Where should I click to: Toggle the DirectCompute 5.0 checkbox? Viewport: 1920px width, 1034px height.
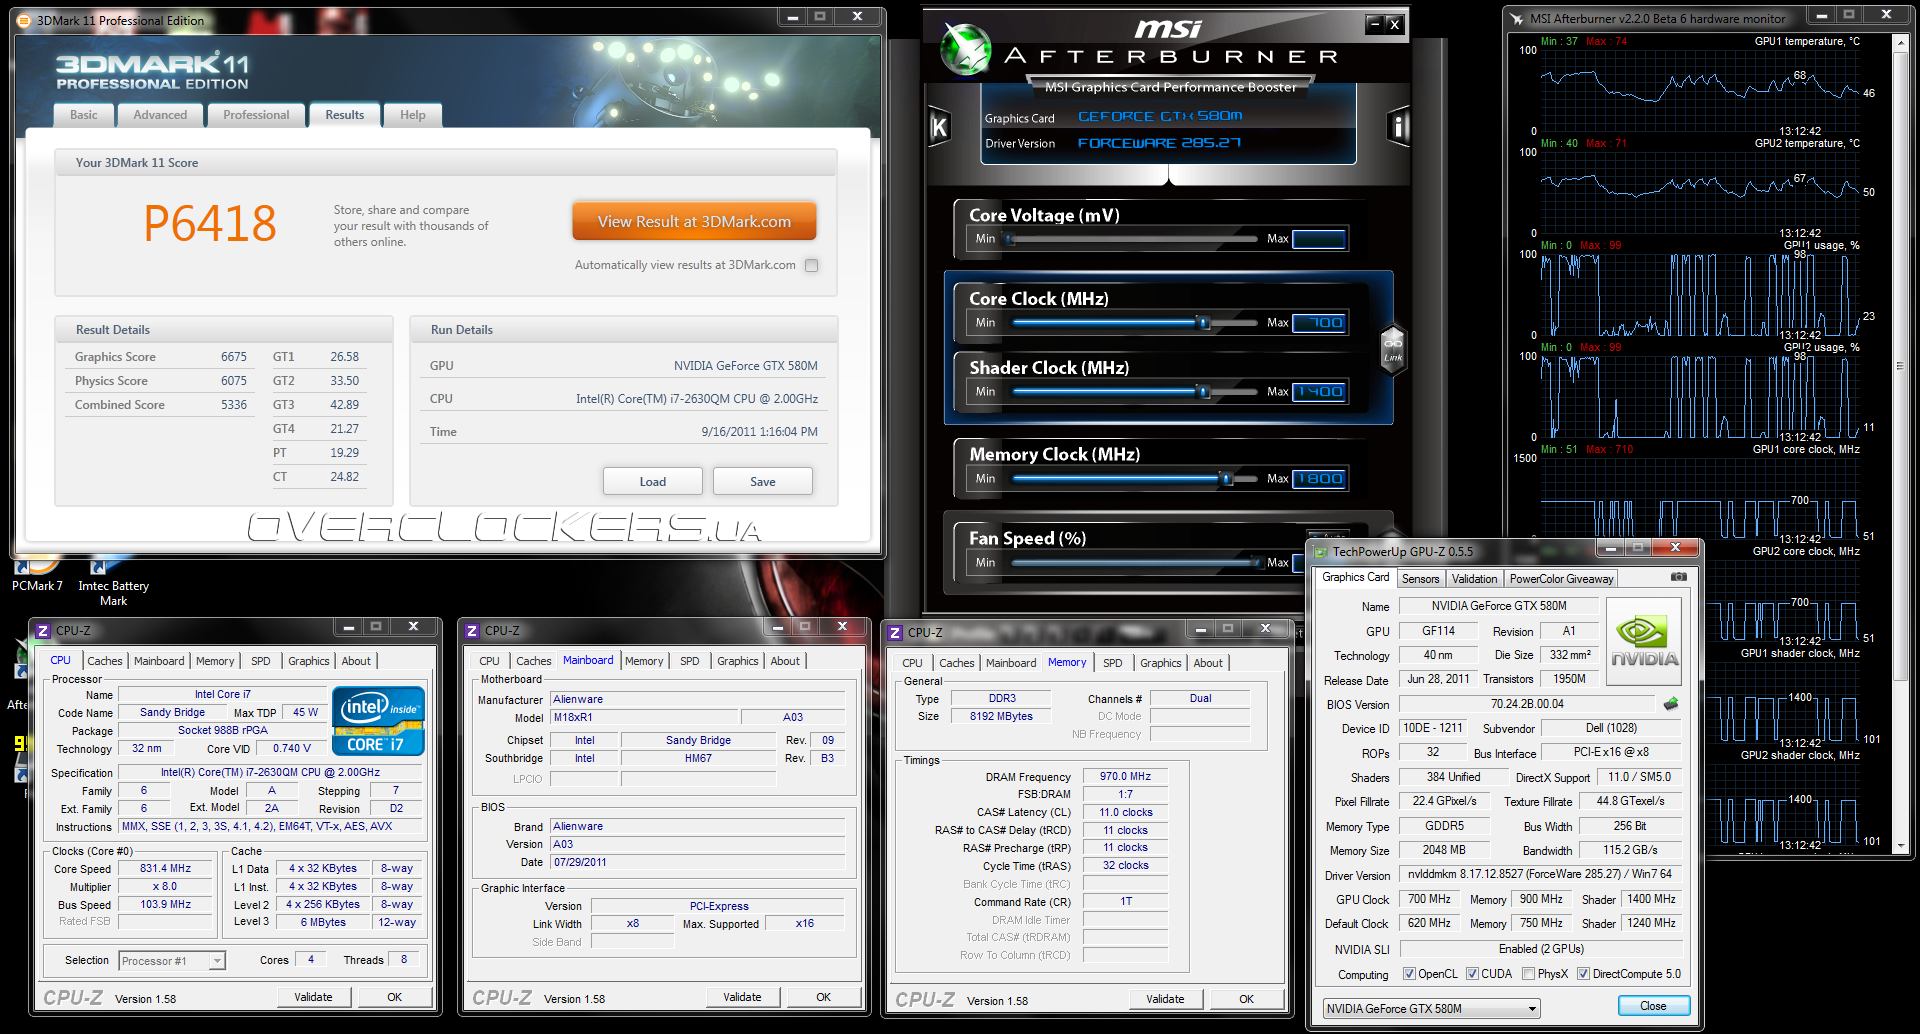click(x=1583, y=974)
